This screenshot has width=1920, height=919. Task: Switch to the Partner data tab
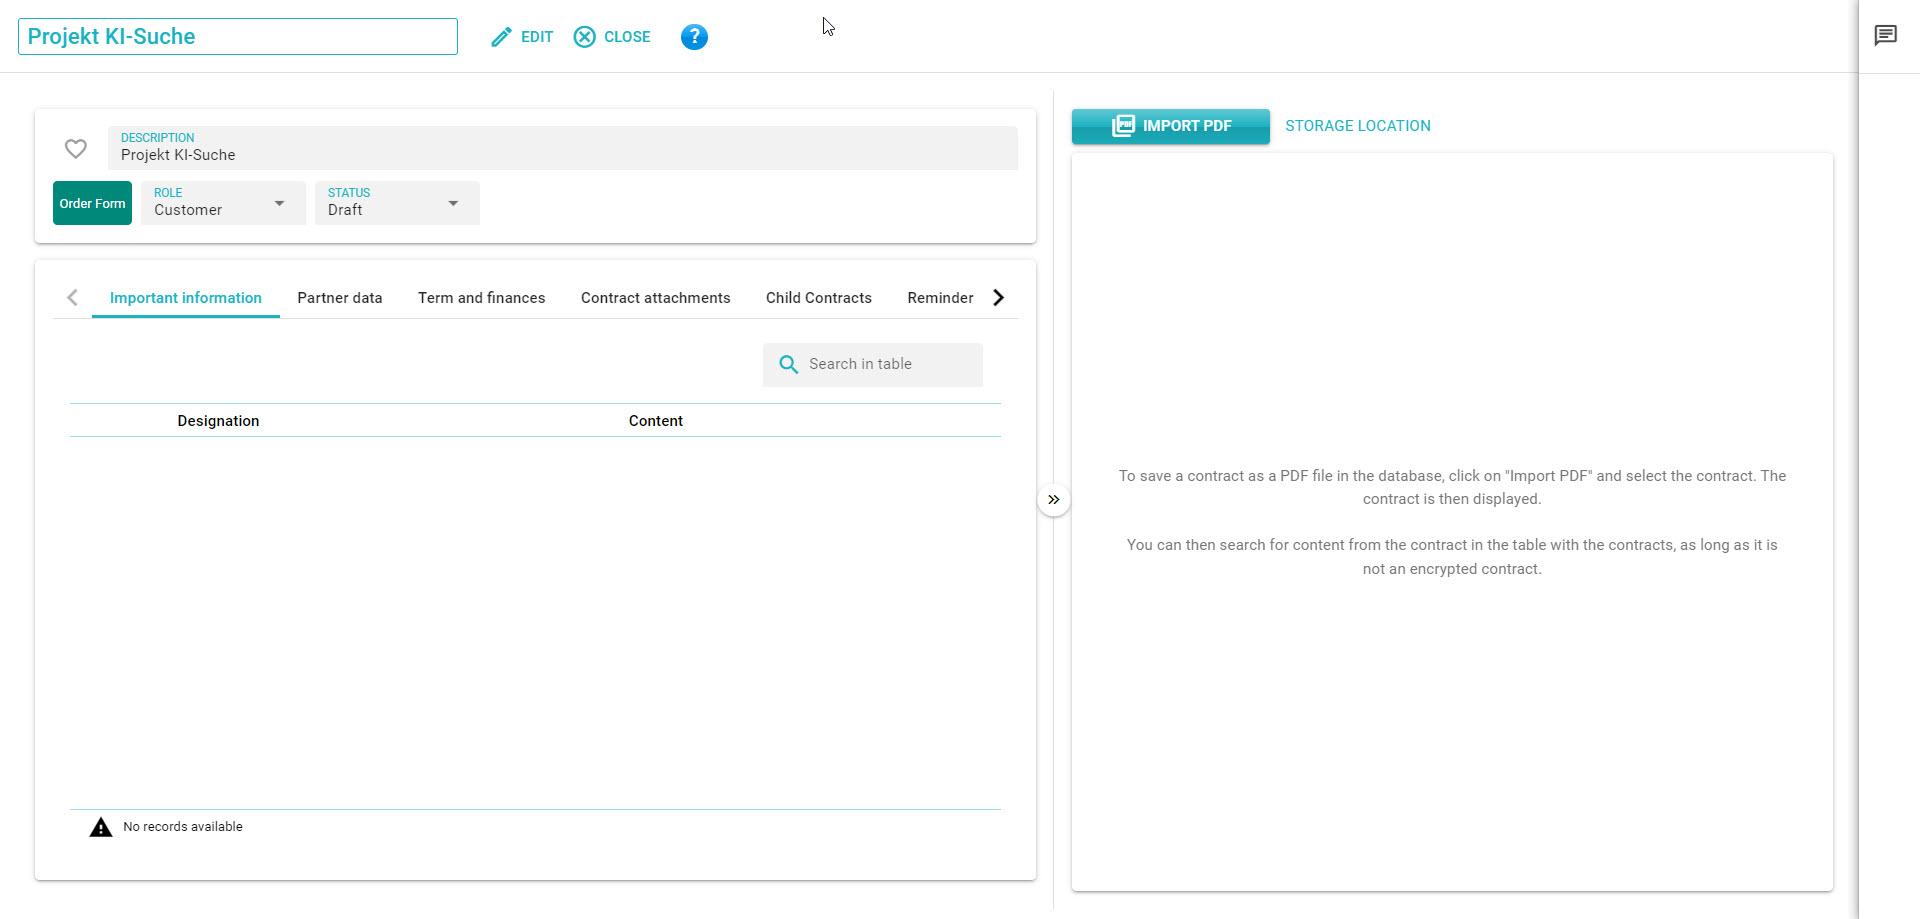pos(339,298)
